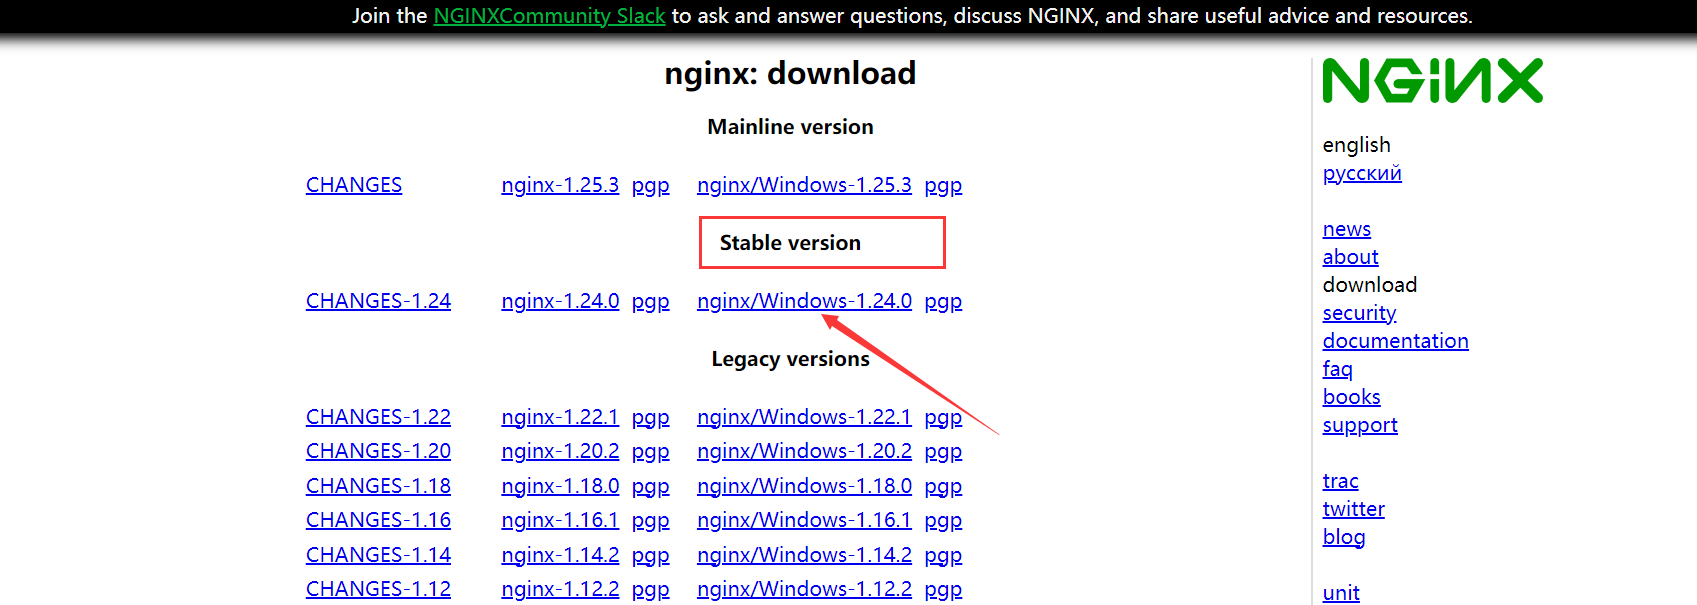
Task: Open CHANGES-1.12 link
Action: (x=378, y=589)
